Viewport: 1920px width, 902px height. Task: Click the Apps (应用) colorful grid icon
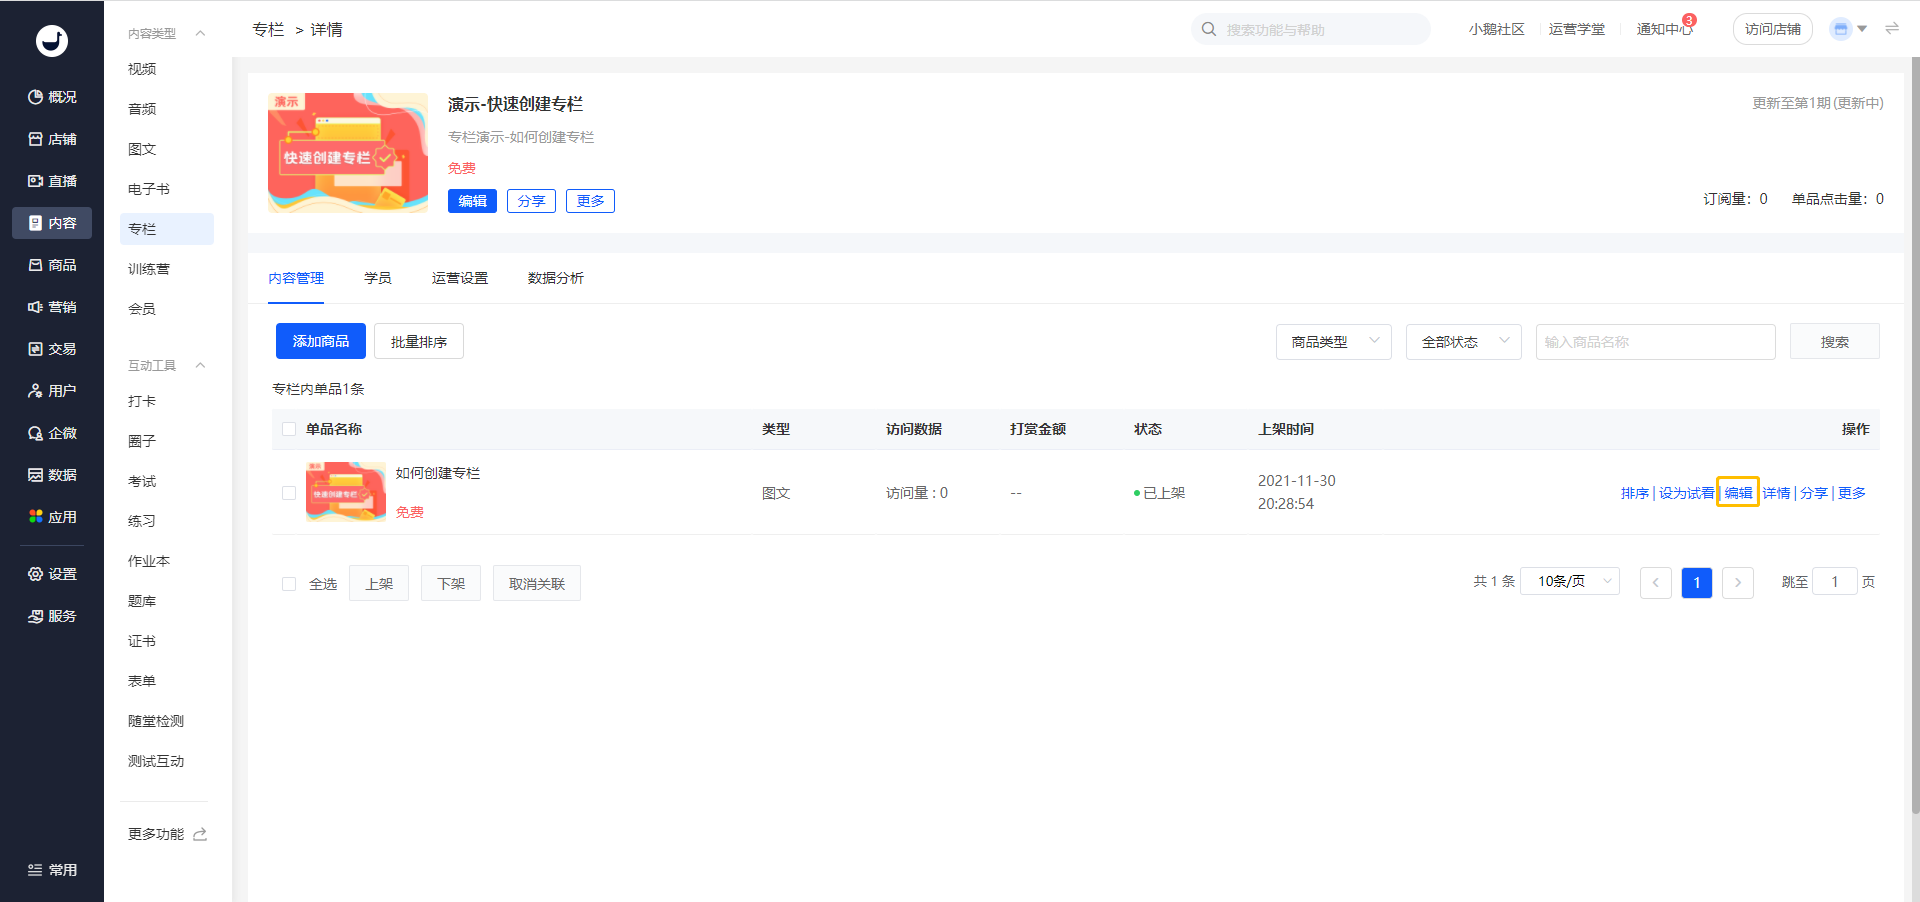pos(36,517)
